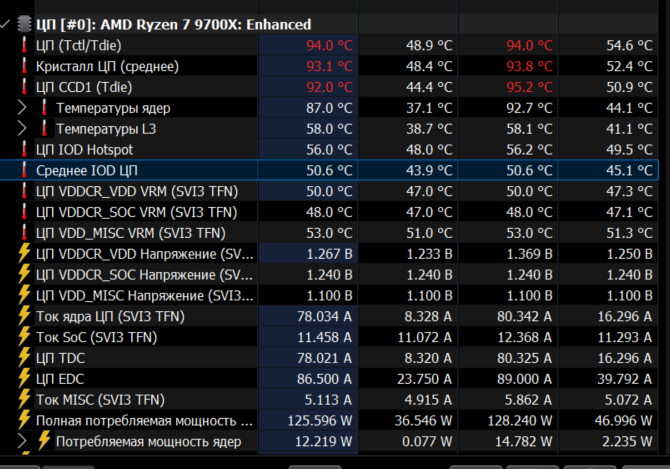Select the Температуры ядер label
This screenshot has width=670, height=469.
[x=113, y=108]
